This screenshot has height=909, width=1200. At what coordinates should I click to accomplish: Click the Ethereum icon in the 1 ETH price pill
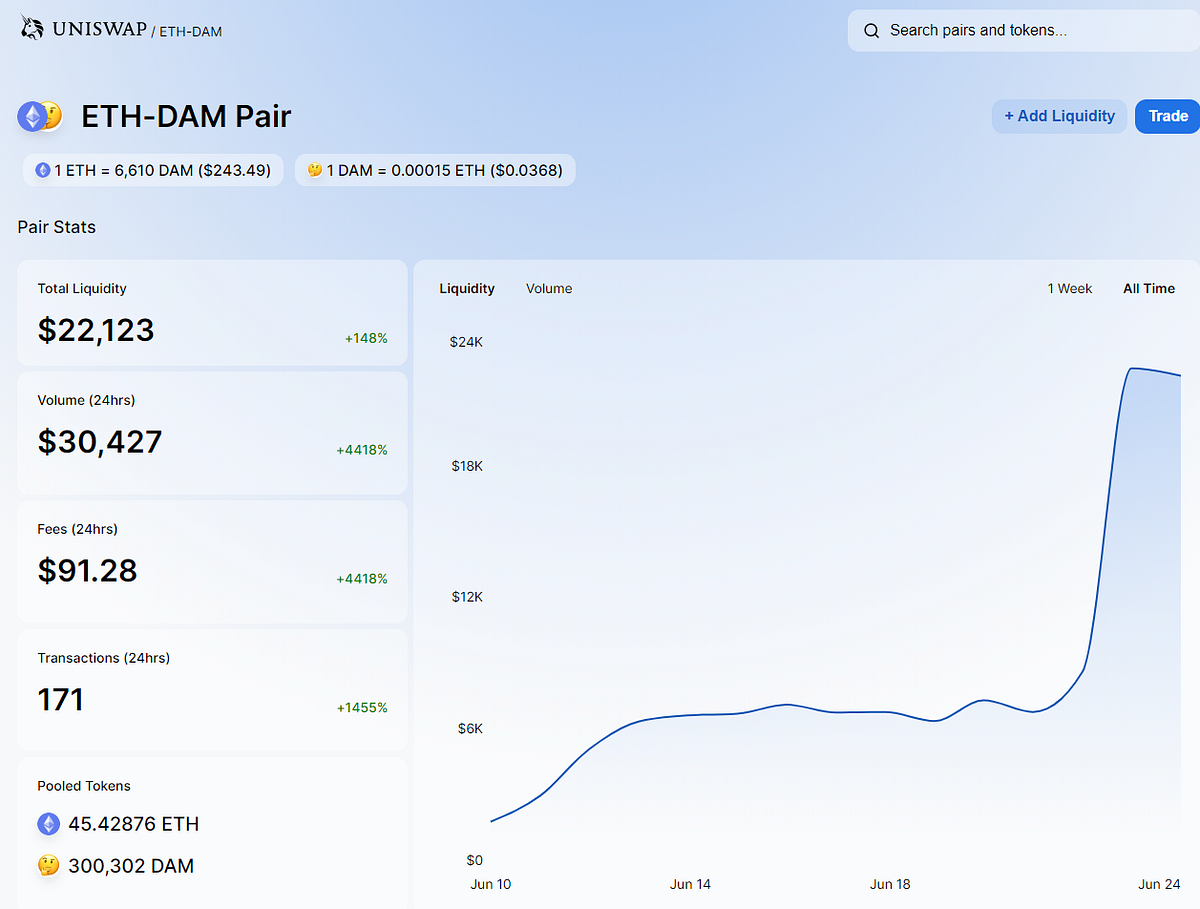(42, 170)
